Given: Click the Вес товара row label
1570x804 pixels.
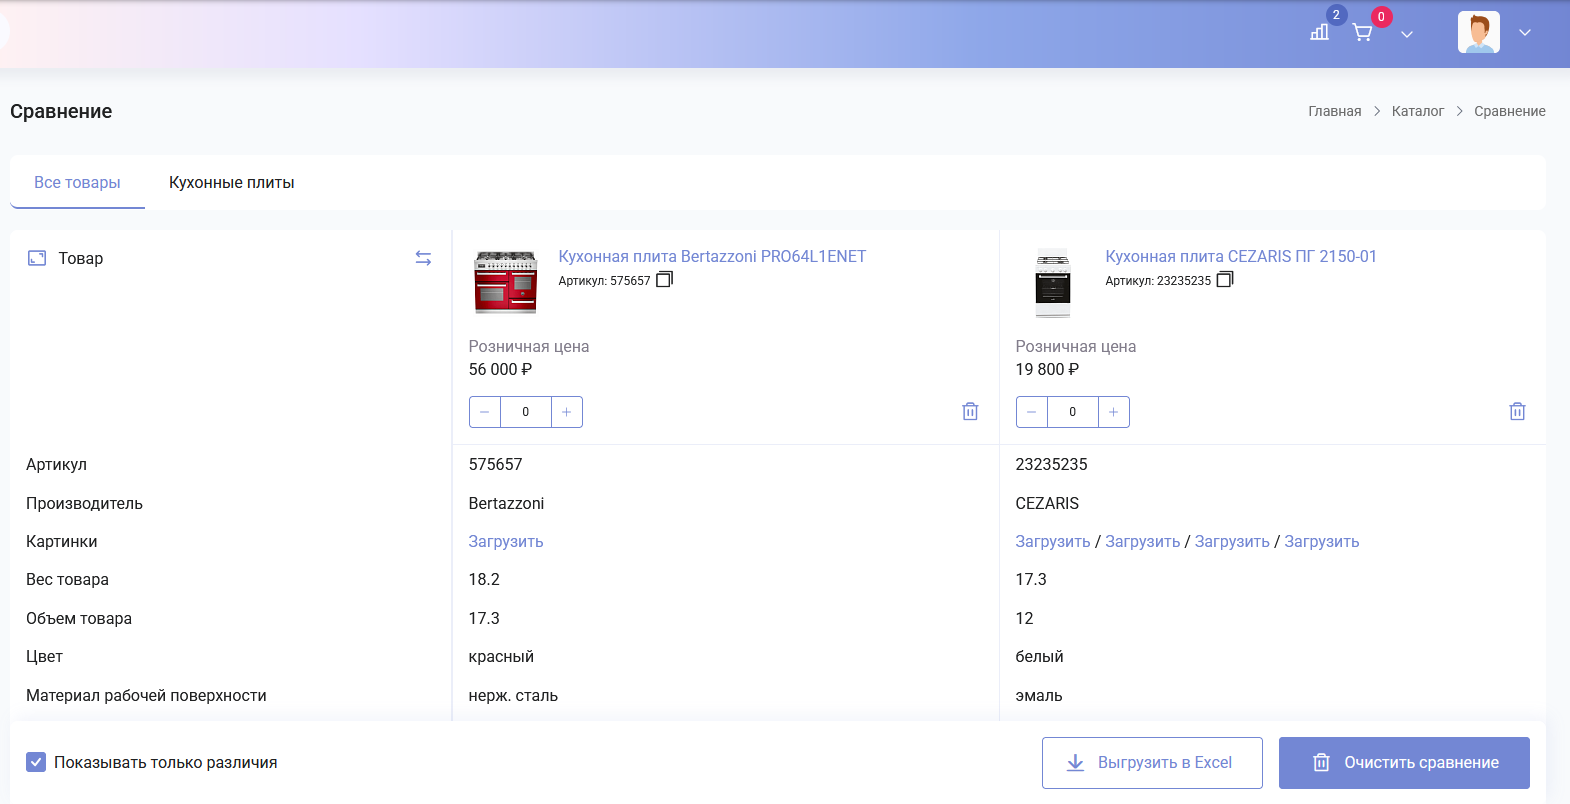Looking at the screenshot, I should [67, 579].
